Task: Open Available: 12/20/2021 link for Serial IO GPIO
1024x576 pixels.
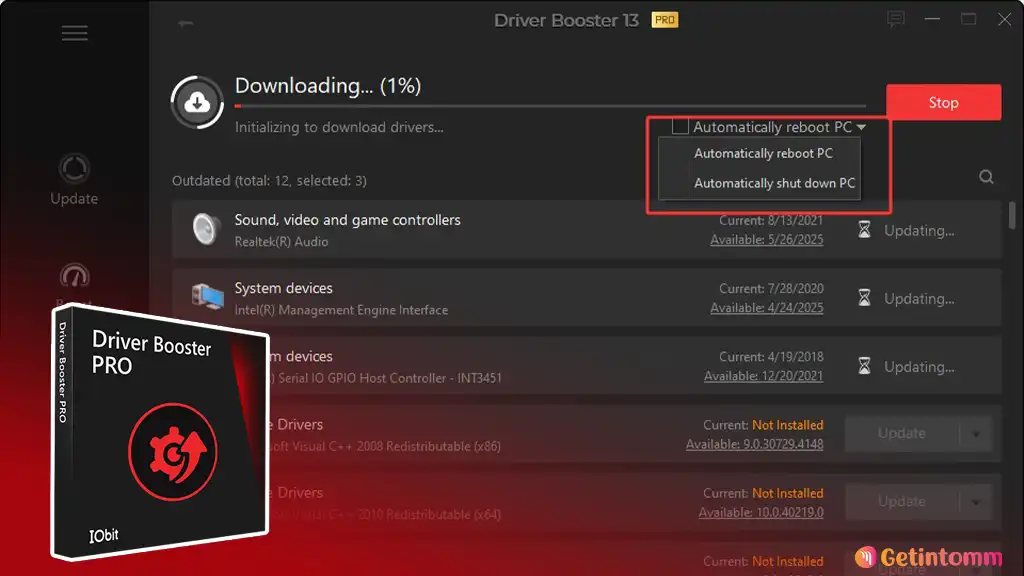Action: tap(763, 376)
